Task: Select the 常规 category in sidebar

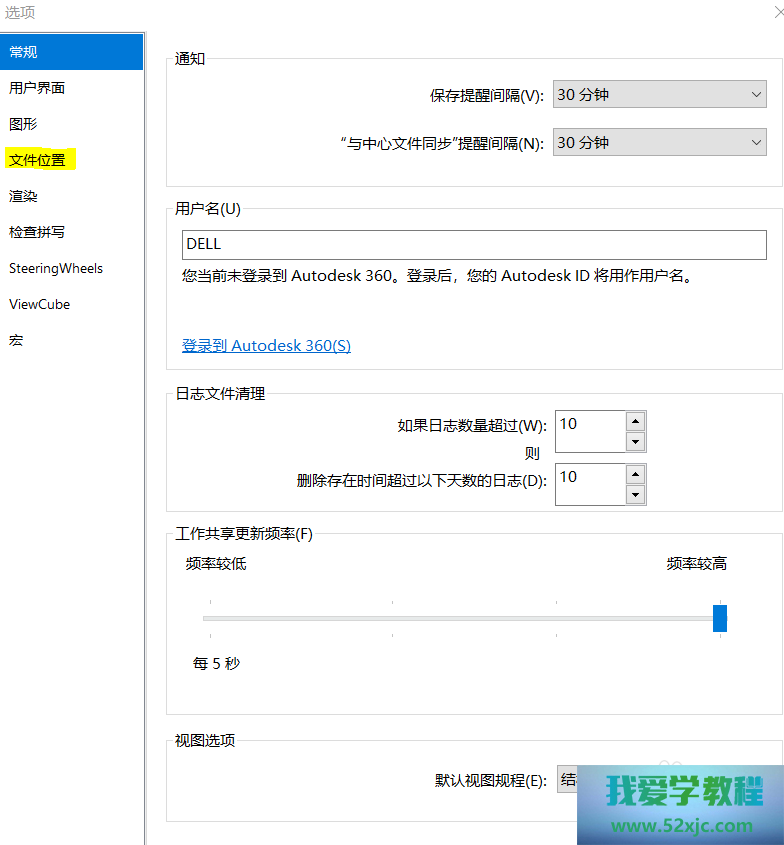Action: [70, 52]
